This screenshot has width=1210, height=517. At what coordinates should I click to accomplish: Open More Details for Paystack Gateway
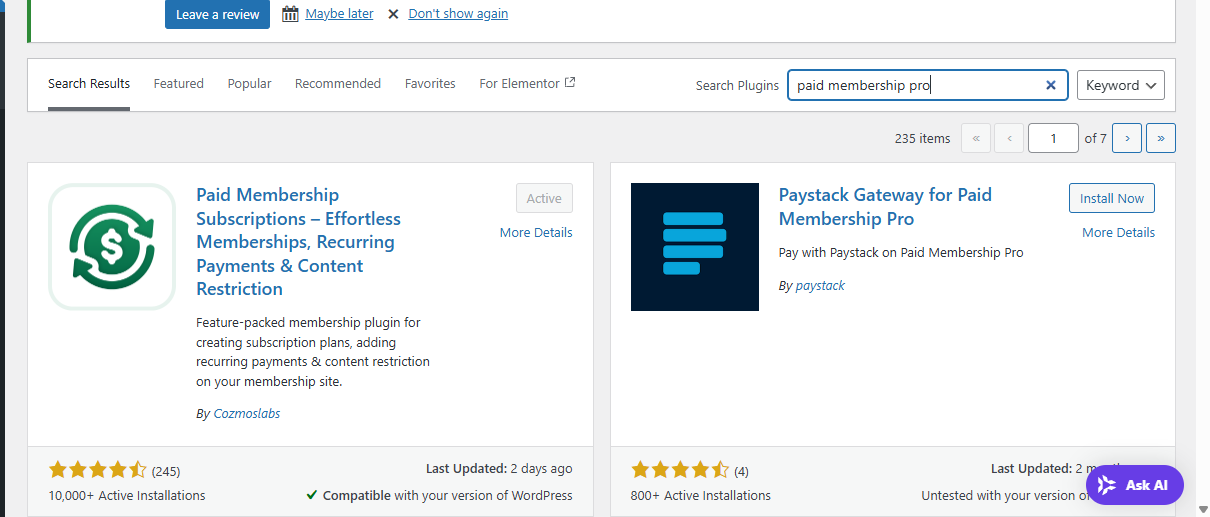pyautogui.click(x=1118, y=232)
